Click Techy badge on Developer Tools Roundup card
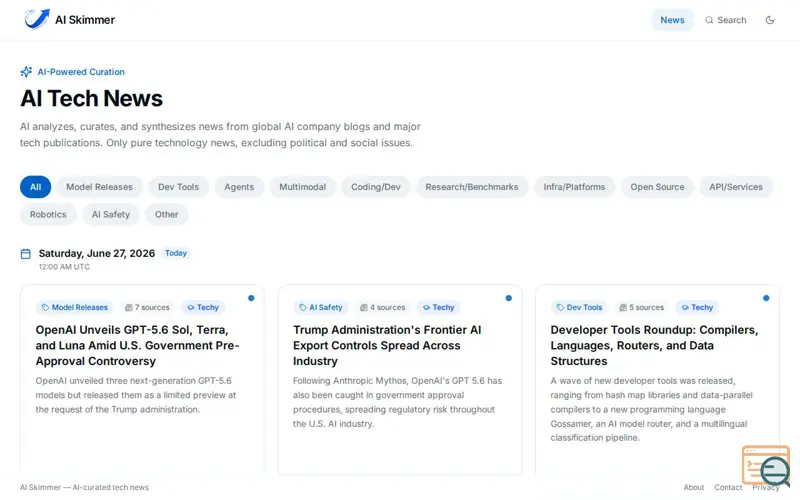 click(697, 307)
